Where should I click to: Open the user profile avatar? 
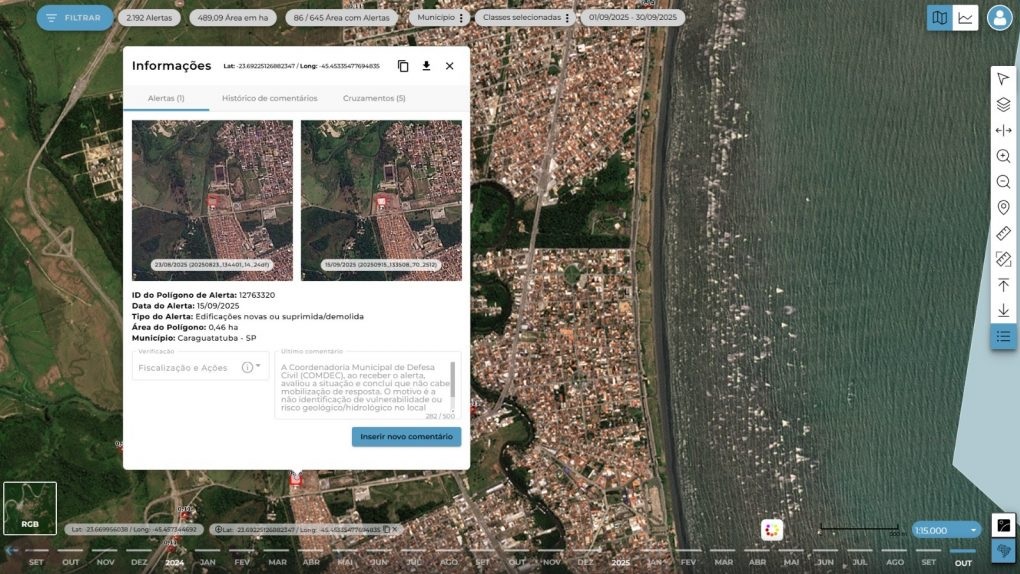coord(999,17)
